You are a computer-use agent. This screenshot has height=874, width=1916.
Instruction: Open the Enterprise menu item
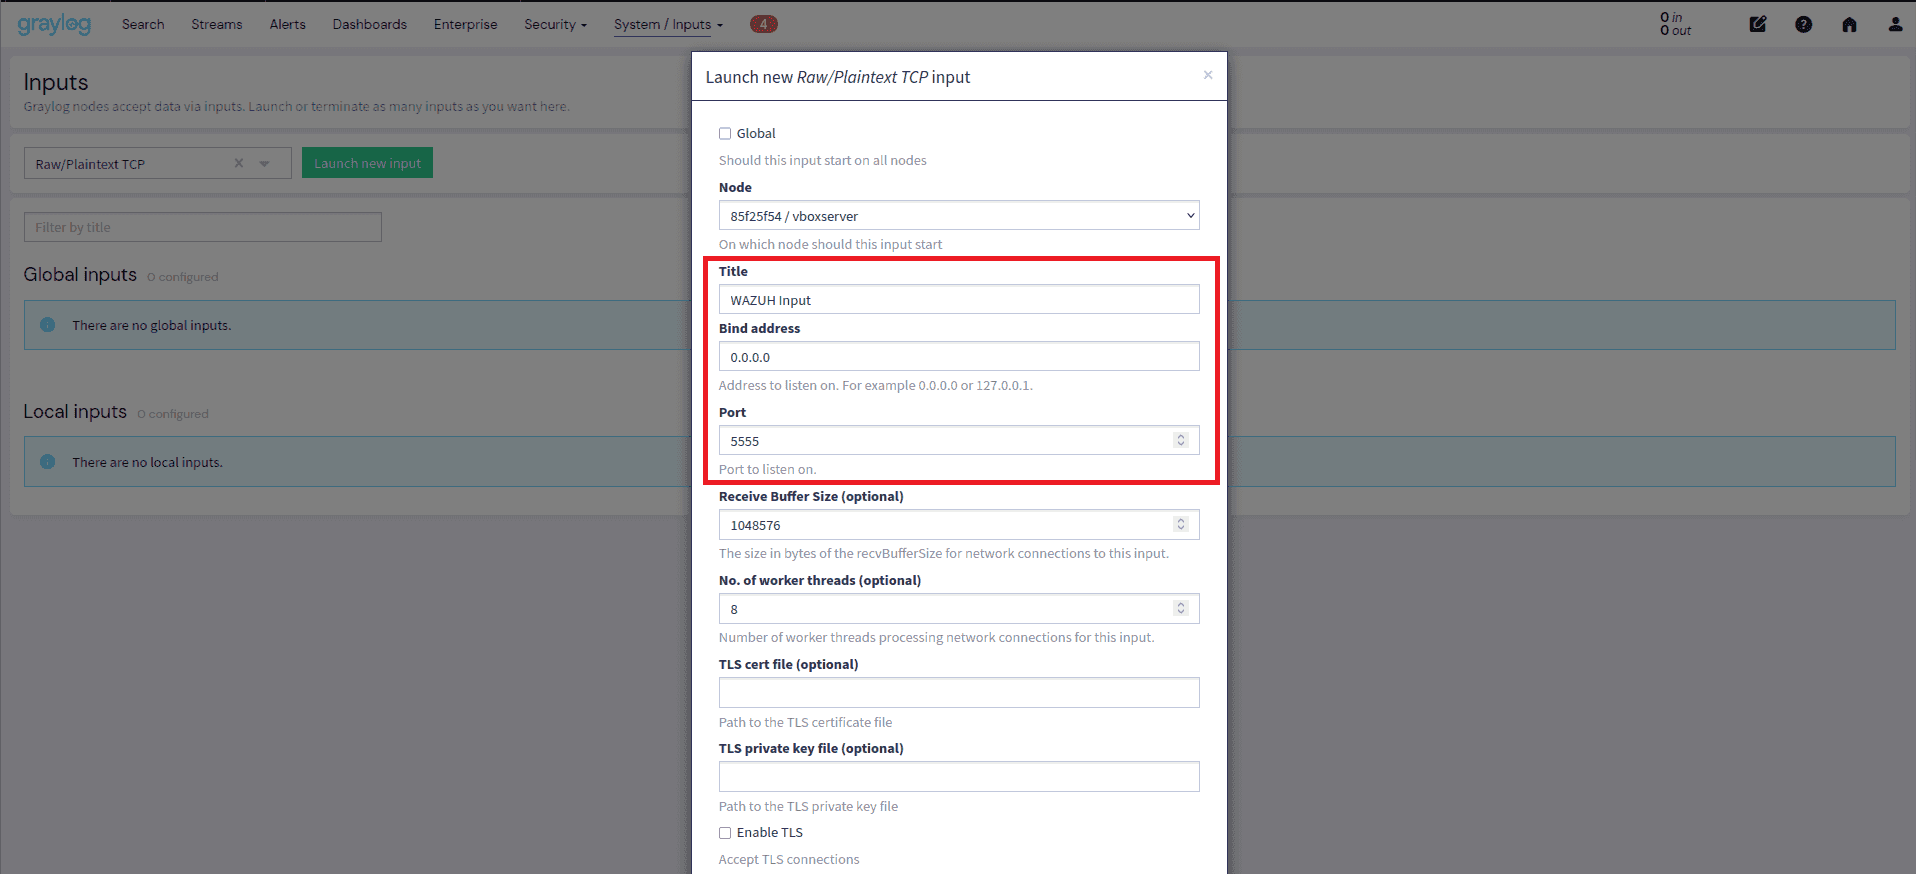(x=465, y=24)
